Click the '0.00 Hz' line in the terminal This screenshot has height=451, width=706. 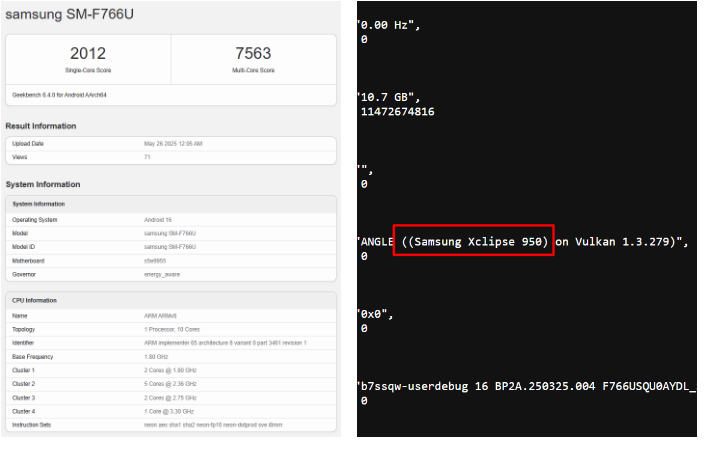coord(389,25)
